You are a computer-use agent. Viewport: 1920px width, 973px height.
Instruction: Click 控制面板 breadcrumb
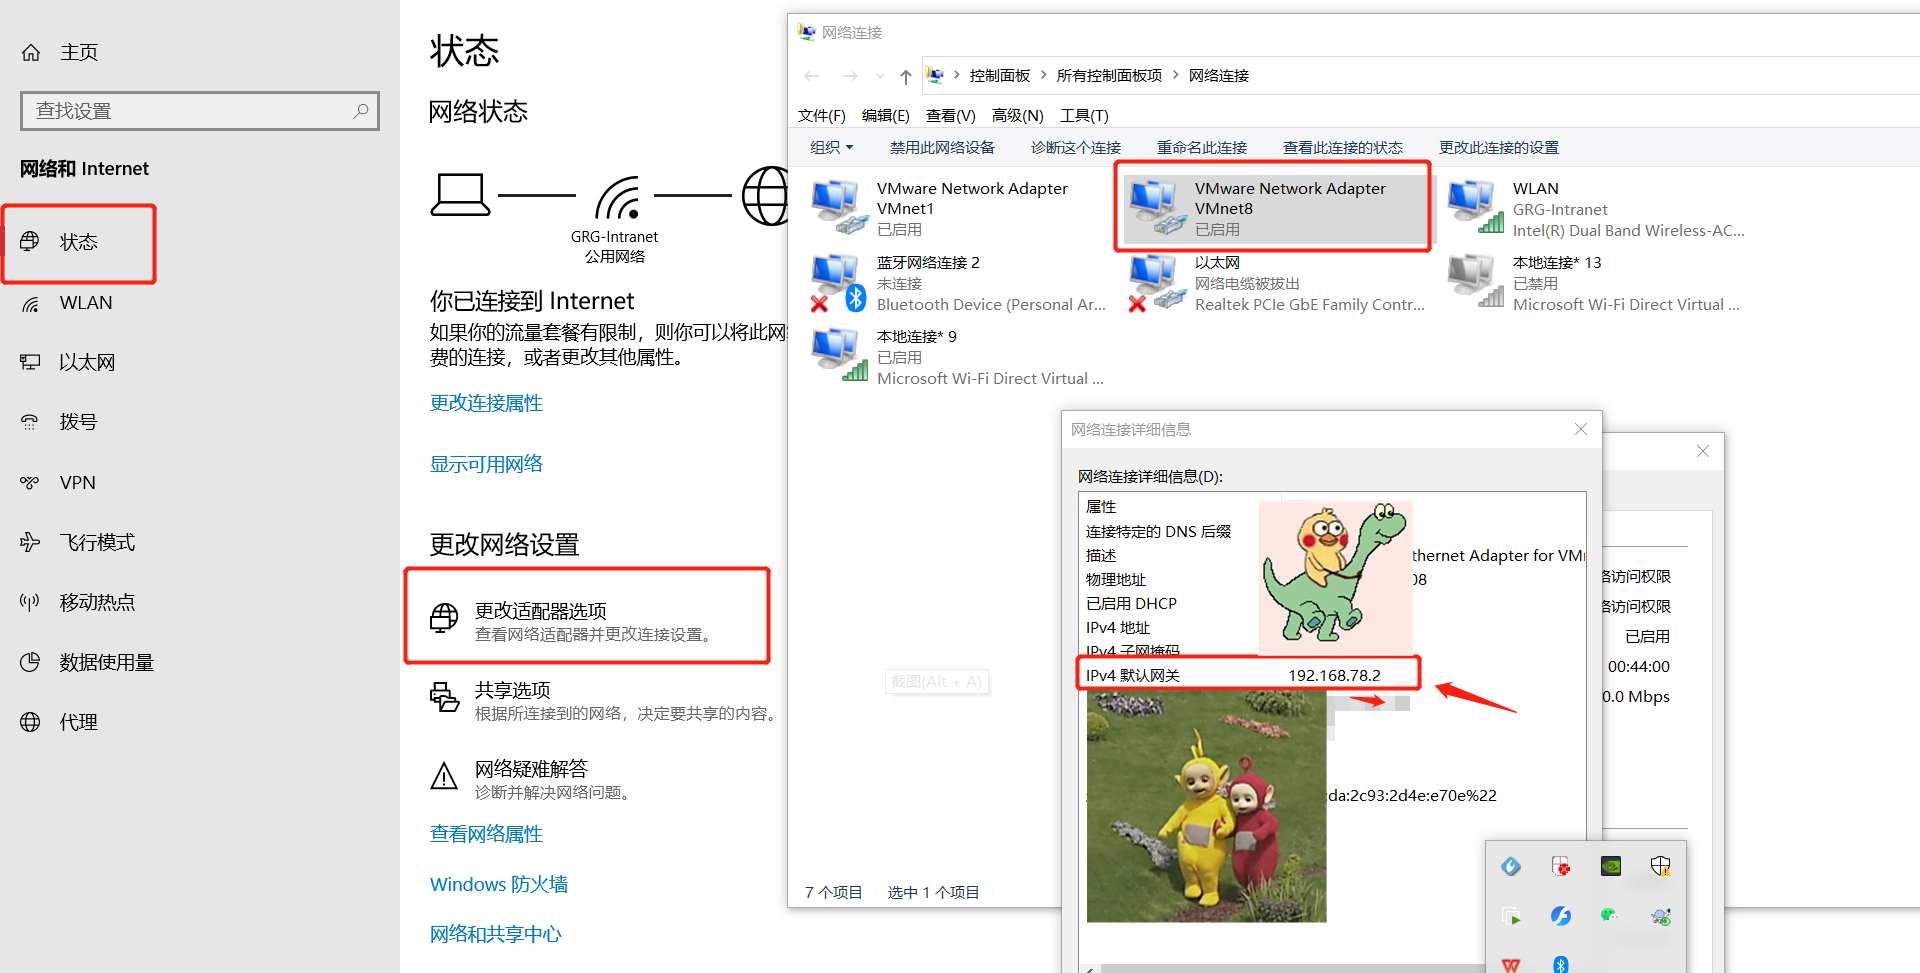tap(1000, 76)
